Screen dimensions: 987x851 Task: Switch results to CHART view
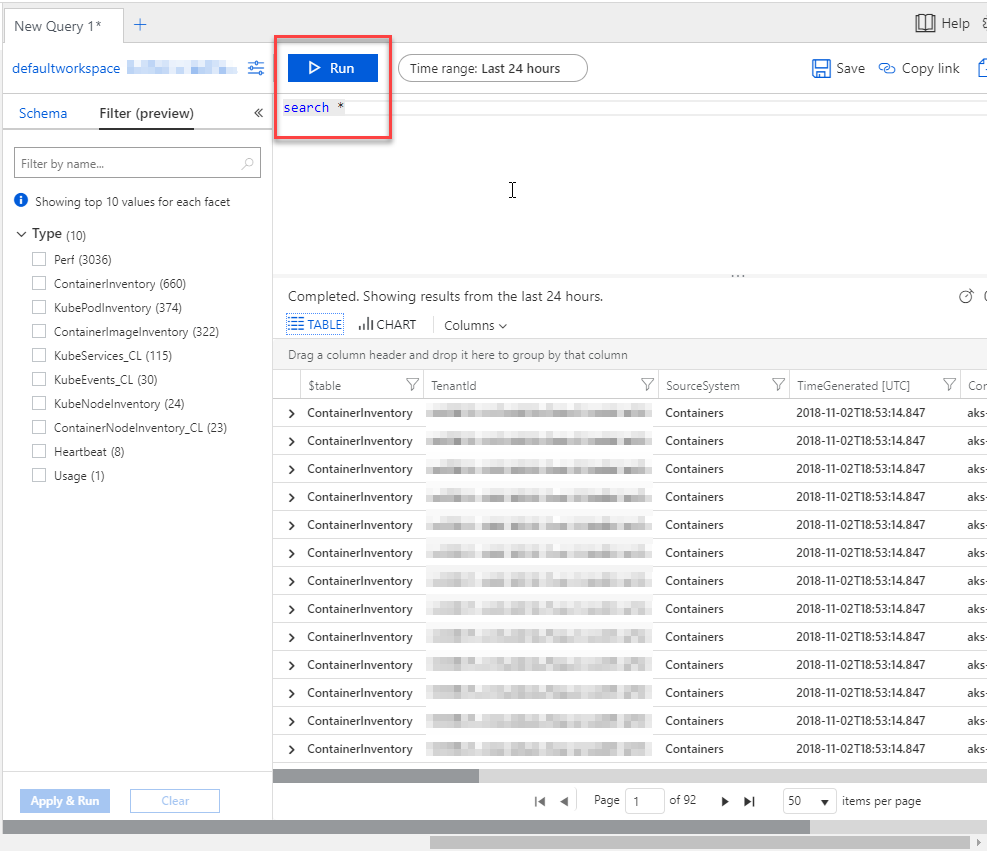(387, 325)
